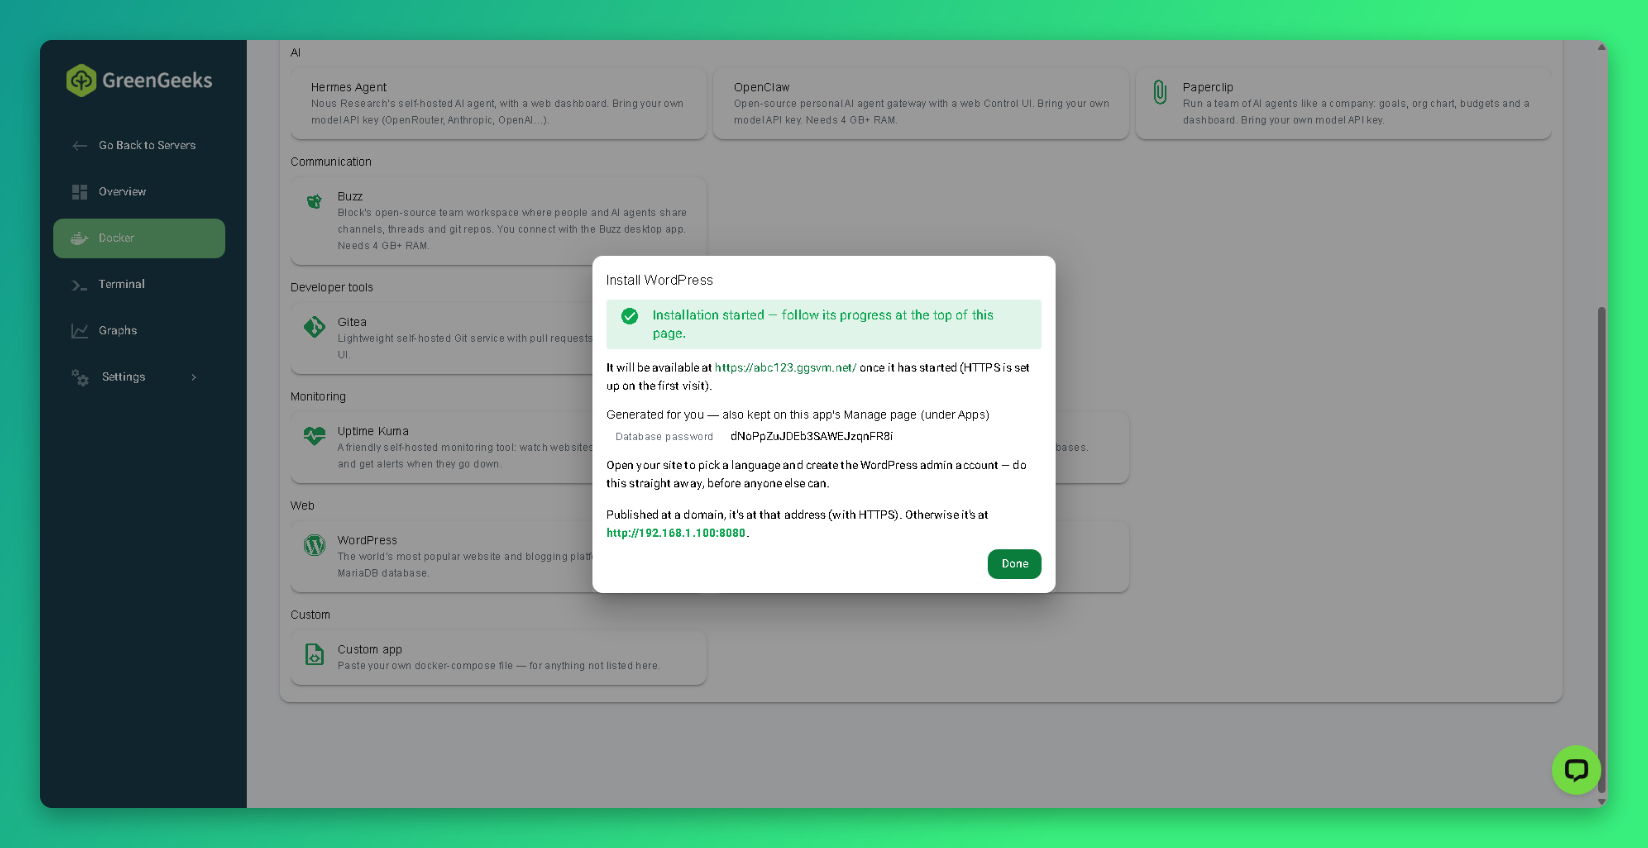The width and height of the screenshot is (1648, 848).
Task: Click the Docker whale icon in sidebar
Action: click(x=80, y=238)
